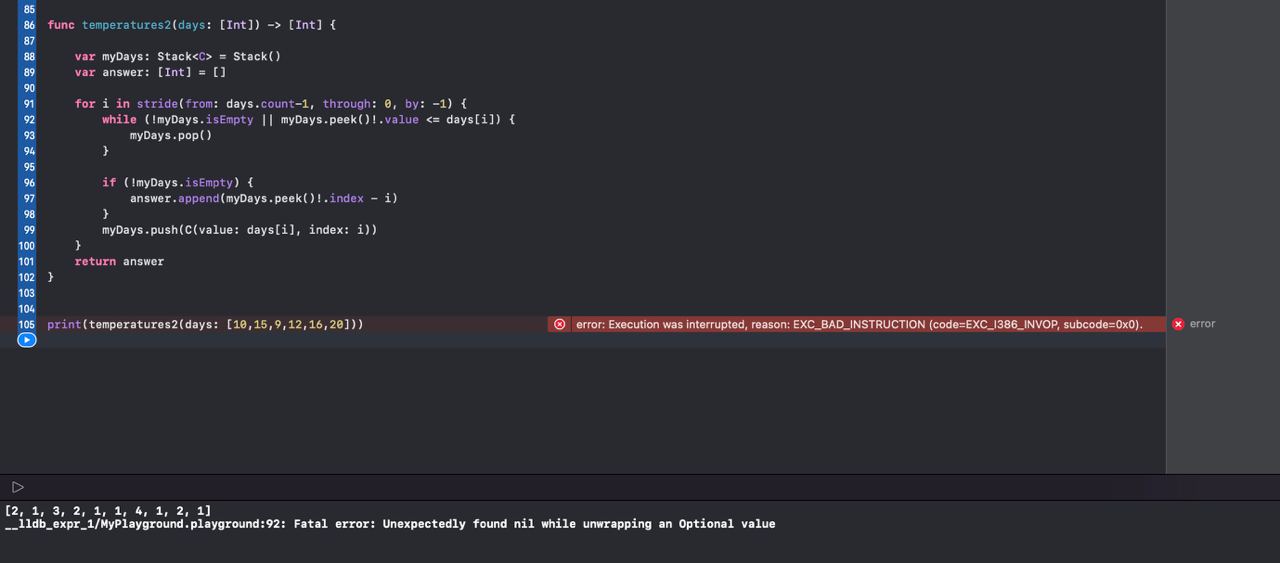Click "<= days[i]" in the while condition

pyautogui.click(x=467, y=120)
